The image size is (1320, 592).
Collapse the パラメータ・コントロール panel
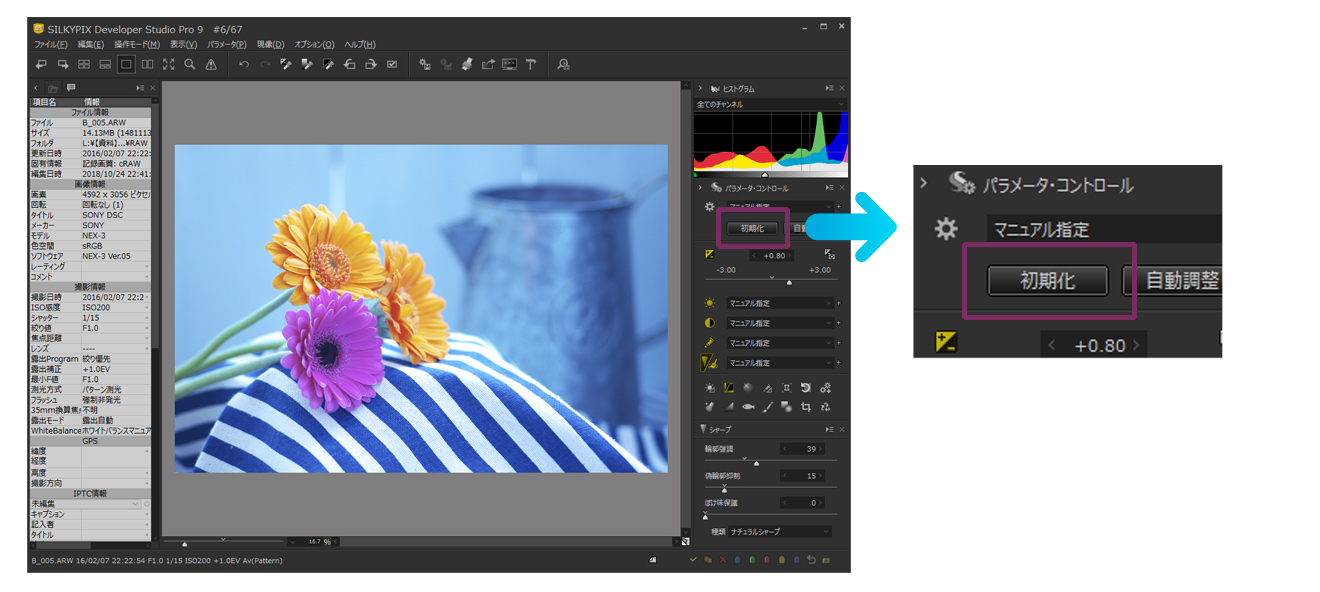(x=700, y=188)
